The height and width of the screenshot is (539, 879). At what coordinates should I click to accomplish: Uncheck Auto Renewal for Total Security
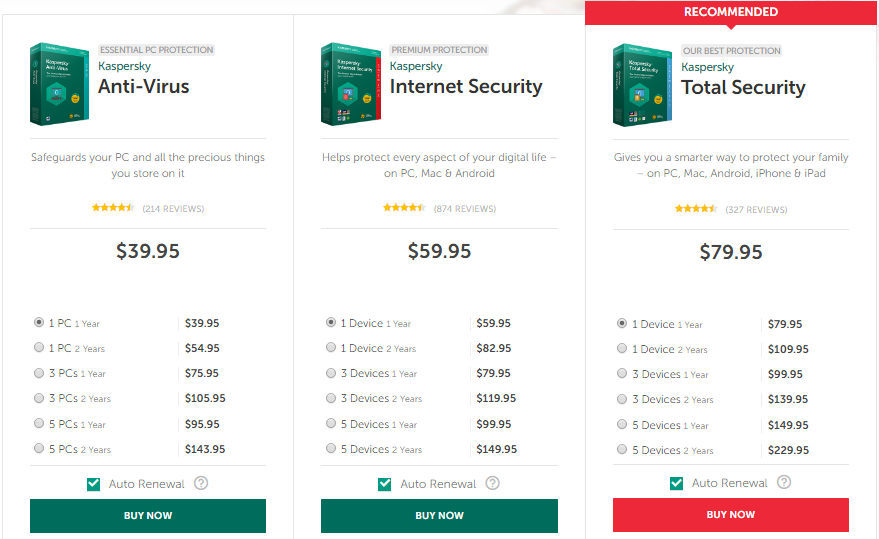677,483
